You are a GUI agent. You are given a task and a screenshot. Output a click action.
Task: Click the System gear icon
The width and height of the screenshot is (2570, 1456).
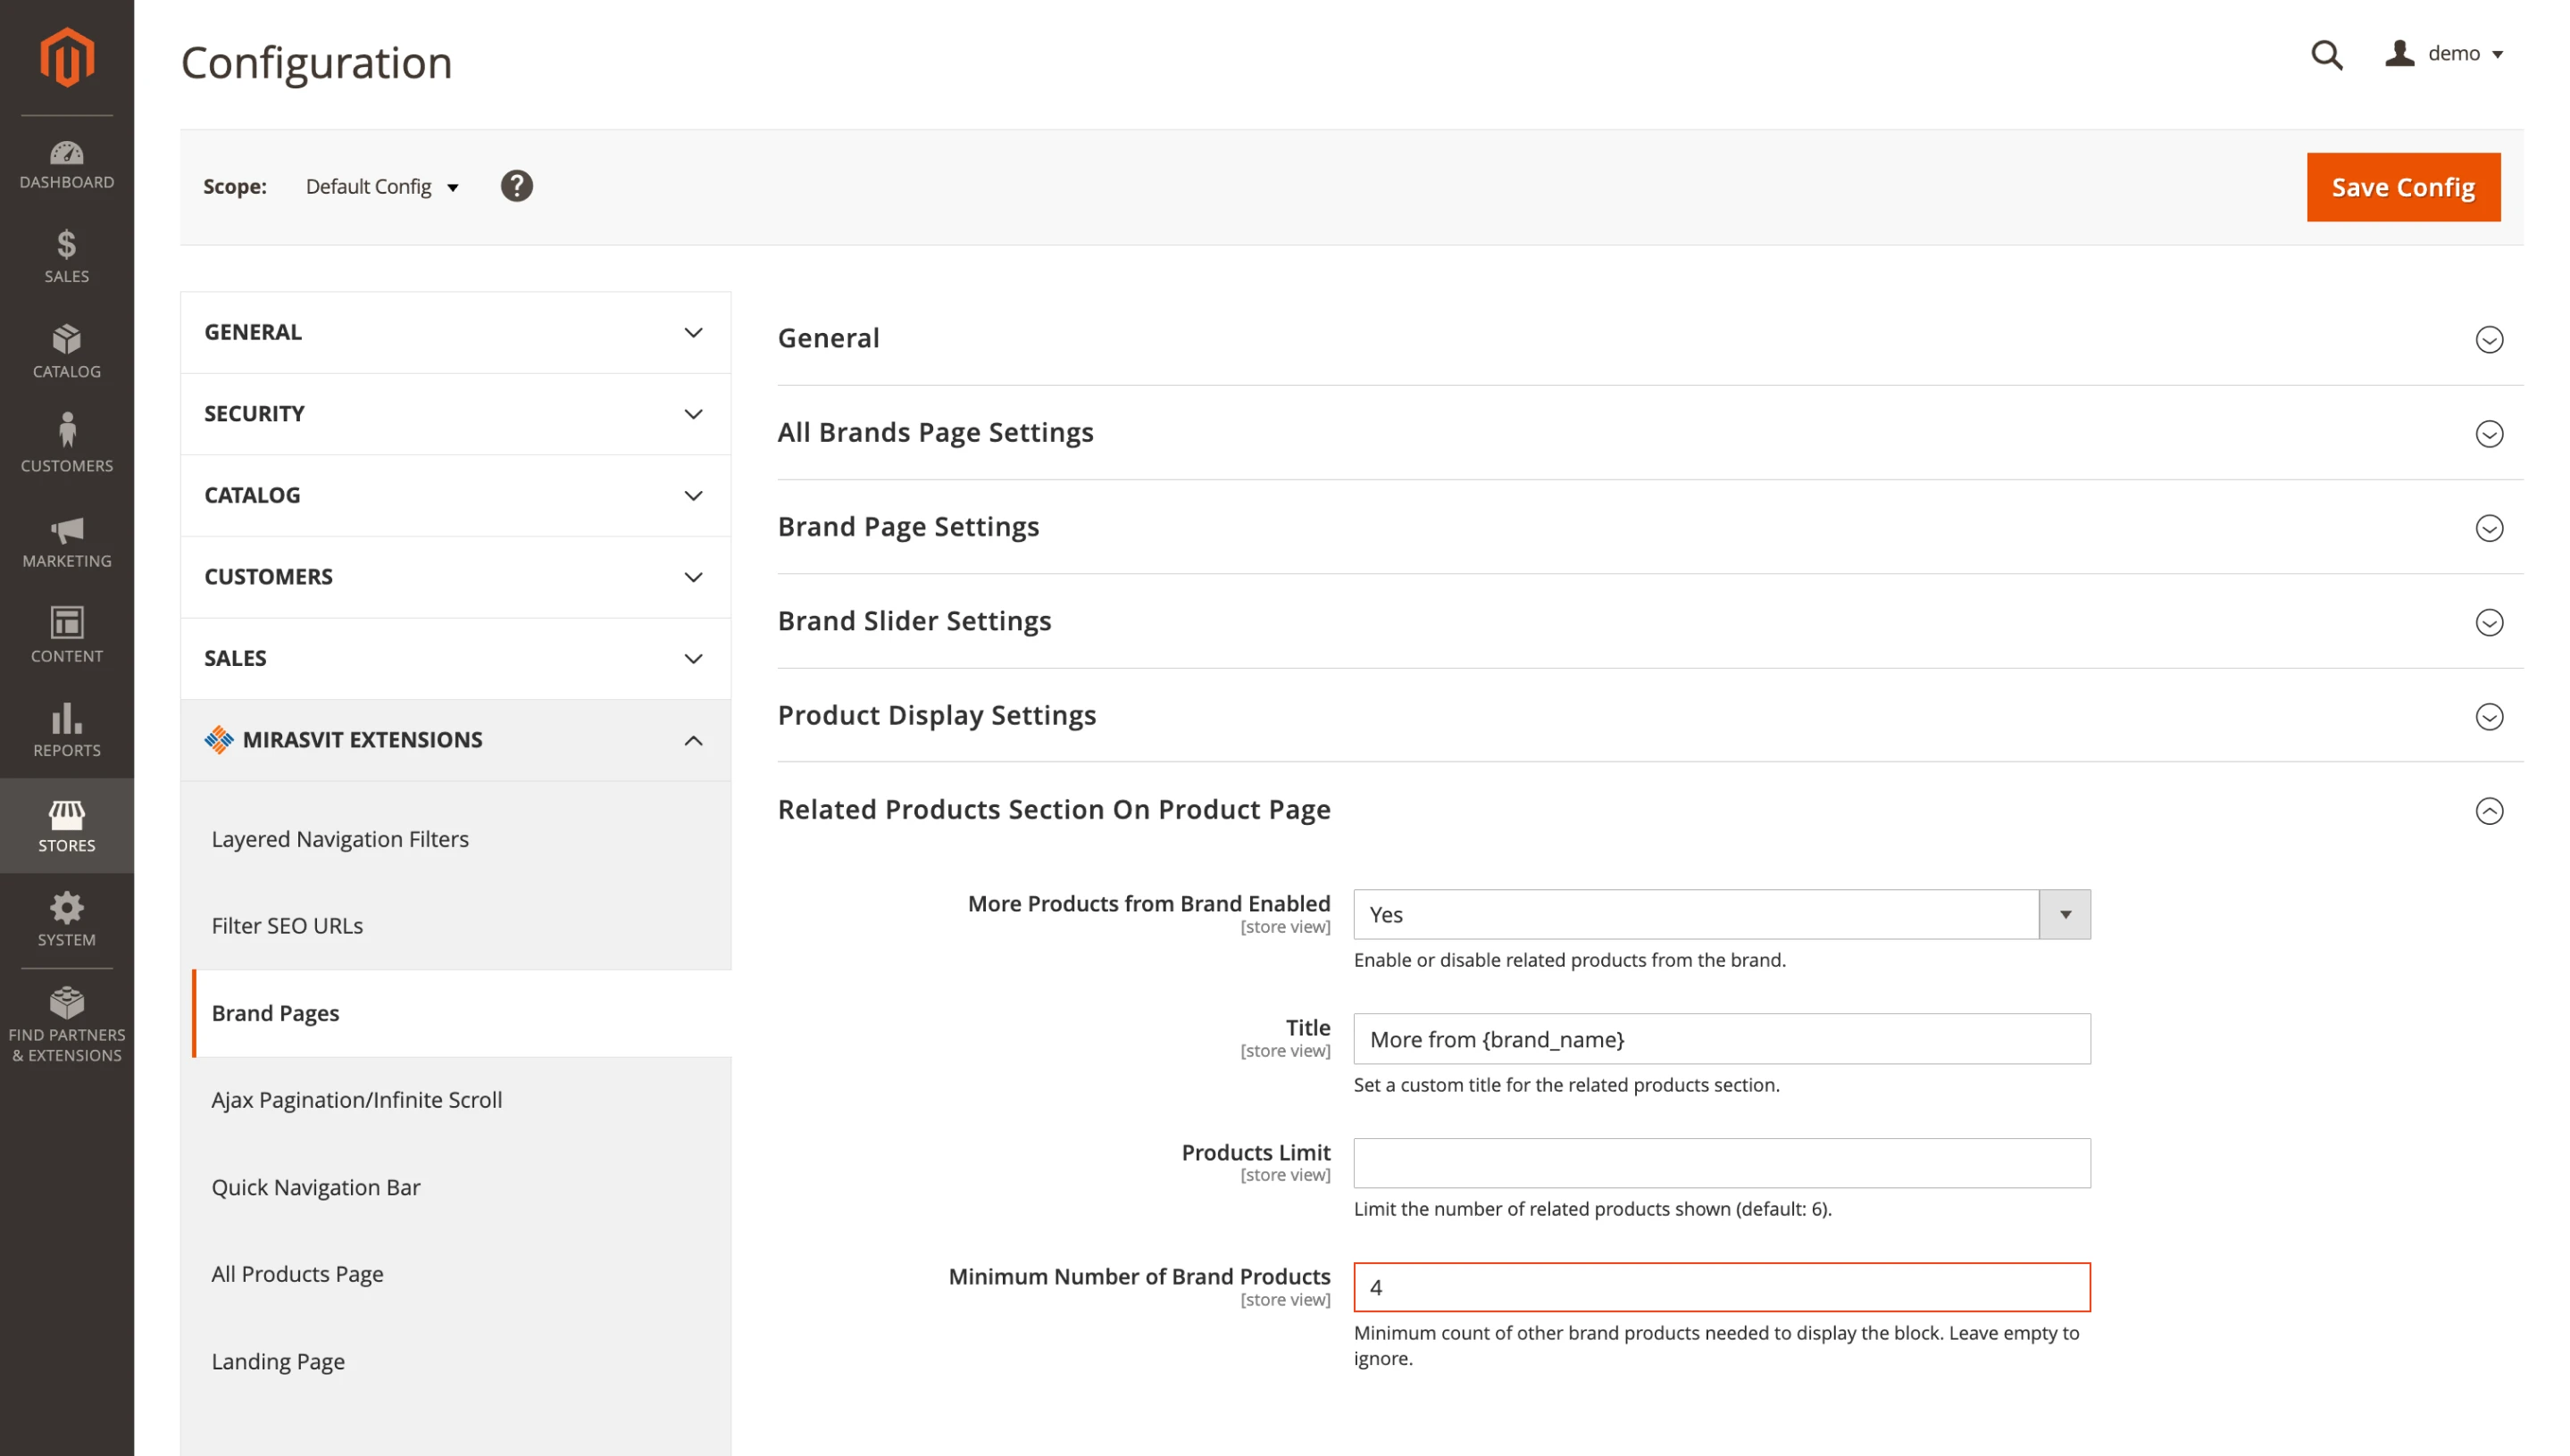point(66,918)
